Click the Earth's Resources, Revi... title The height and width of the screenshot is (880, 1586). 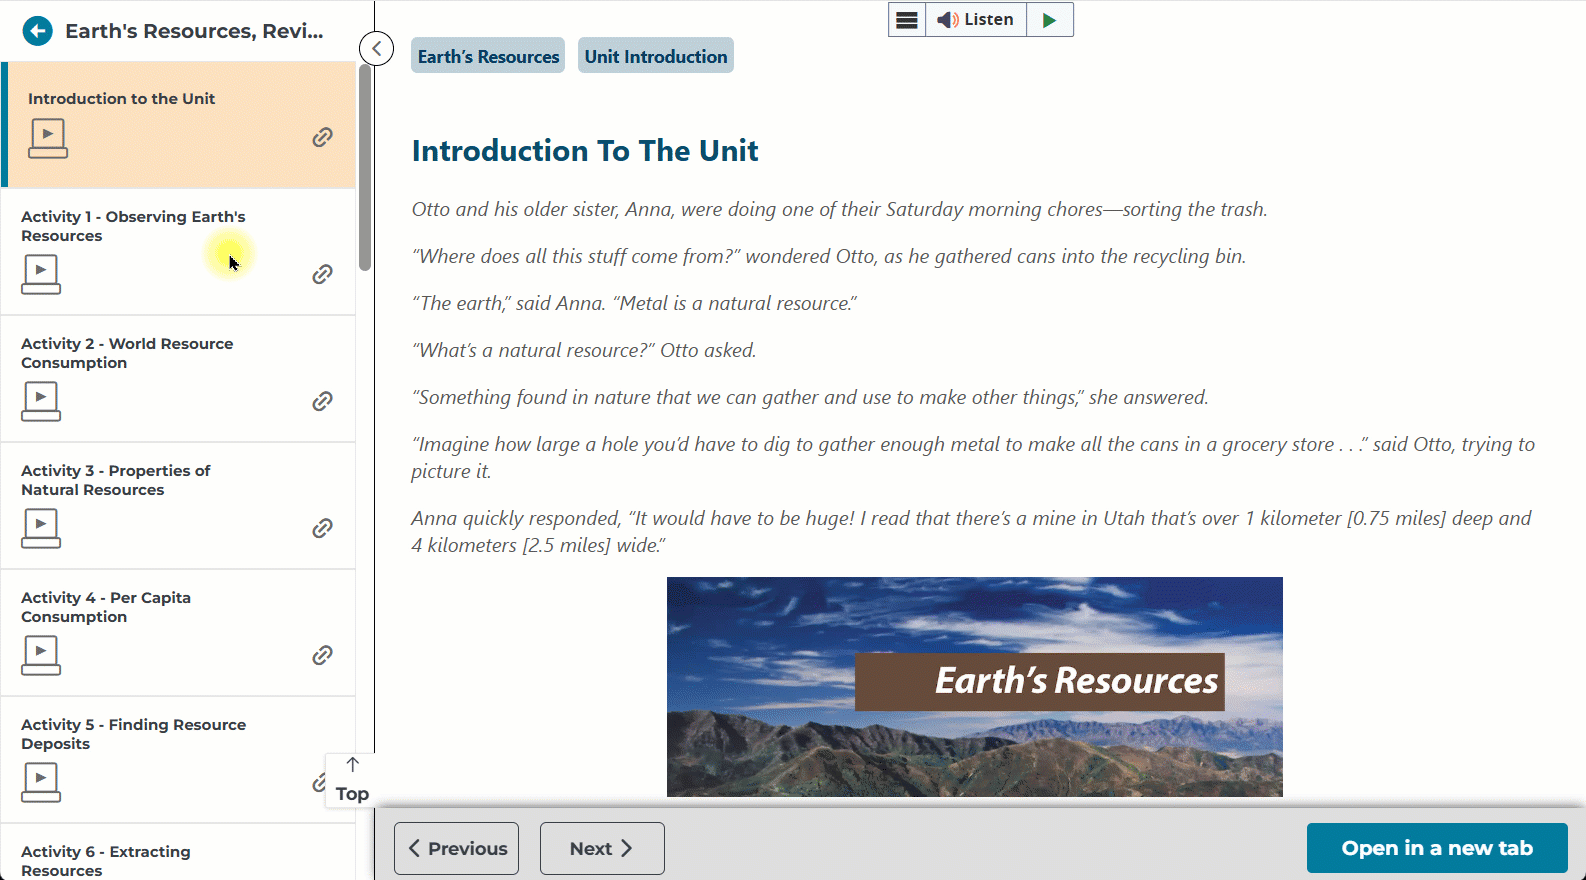coord(194,31)
